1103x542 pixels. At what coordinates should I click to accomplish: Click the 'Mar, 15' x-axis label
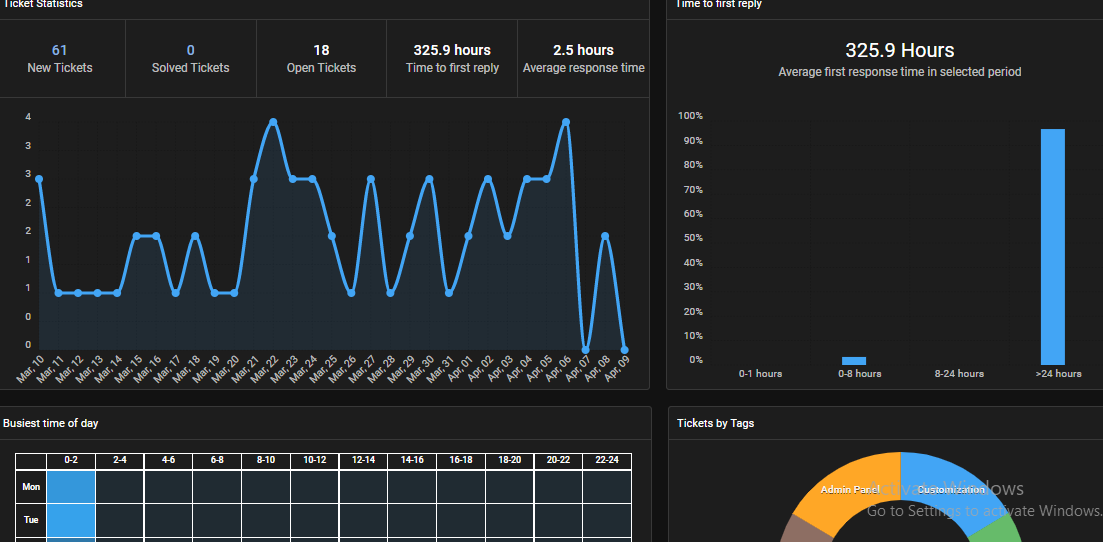point(129,370)
